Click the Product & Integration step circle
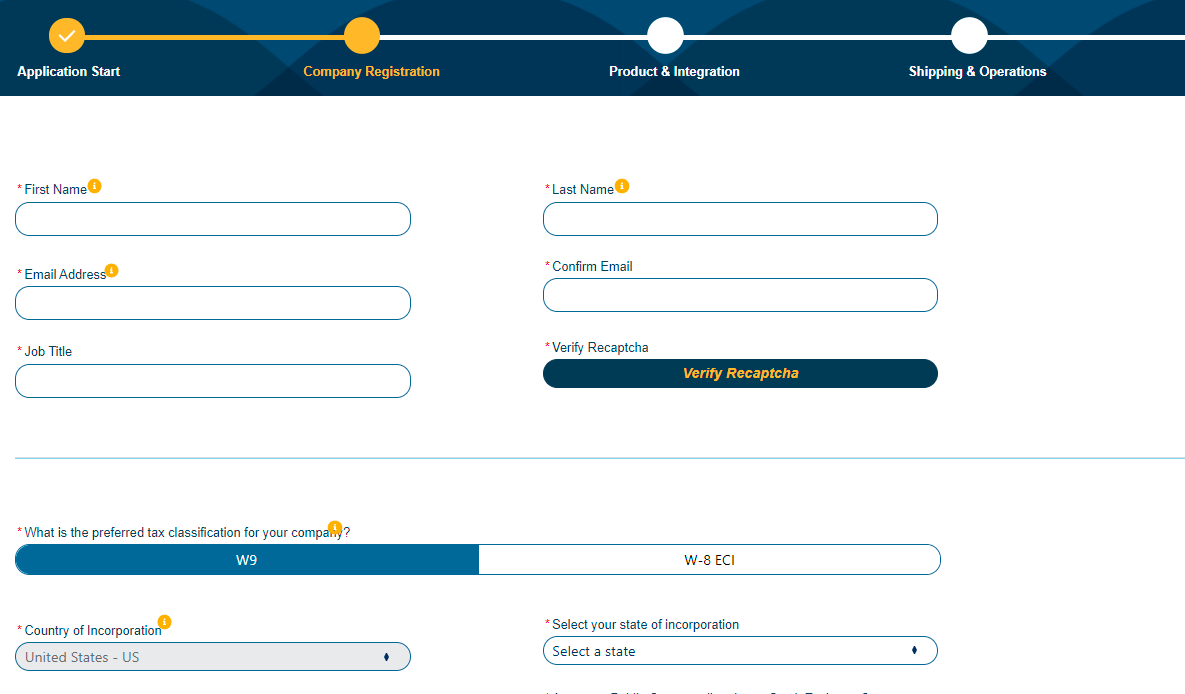 (665, 36)
